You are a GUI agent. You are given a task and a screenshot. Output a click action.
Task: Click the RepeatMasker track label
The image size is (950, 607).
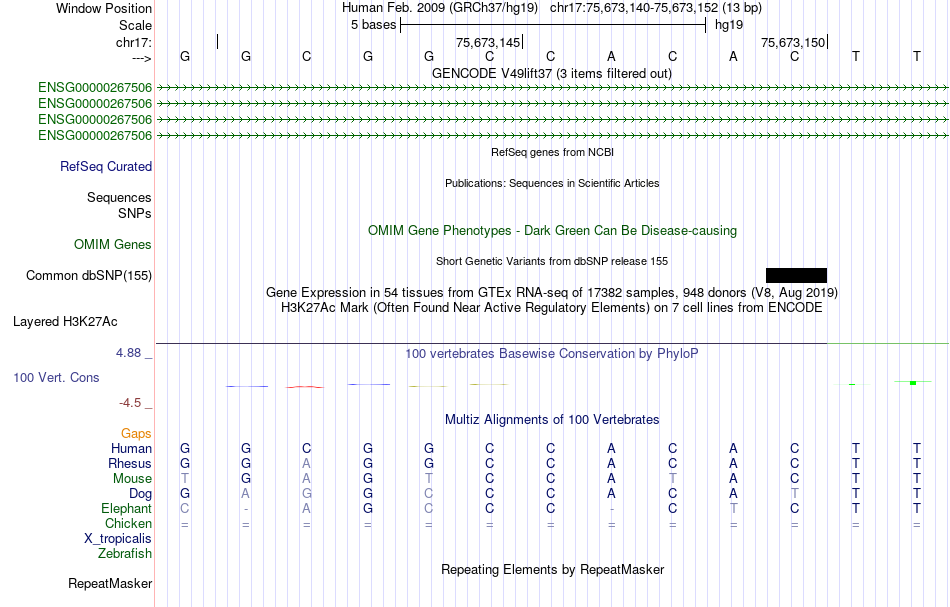(110, 584)
